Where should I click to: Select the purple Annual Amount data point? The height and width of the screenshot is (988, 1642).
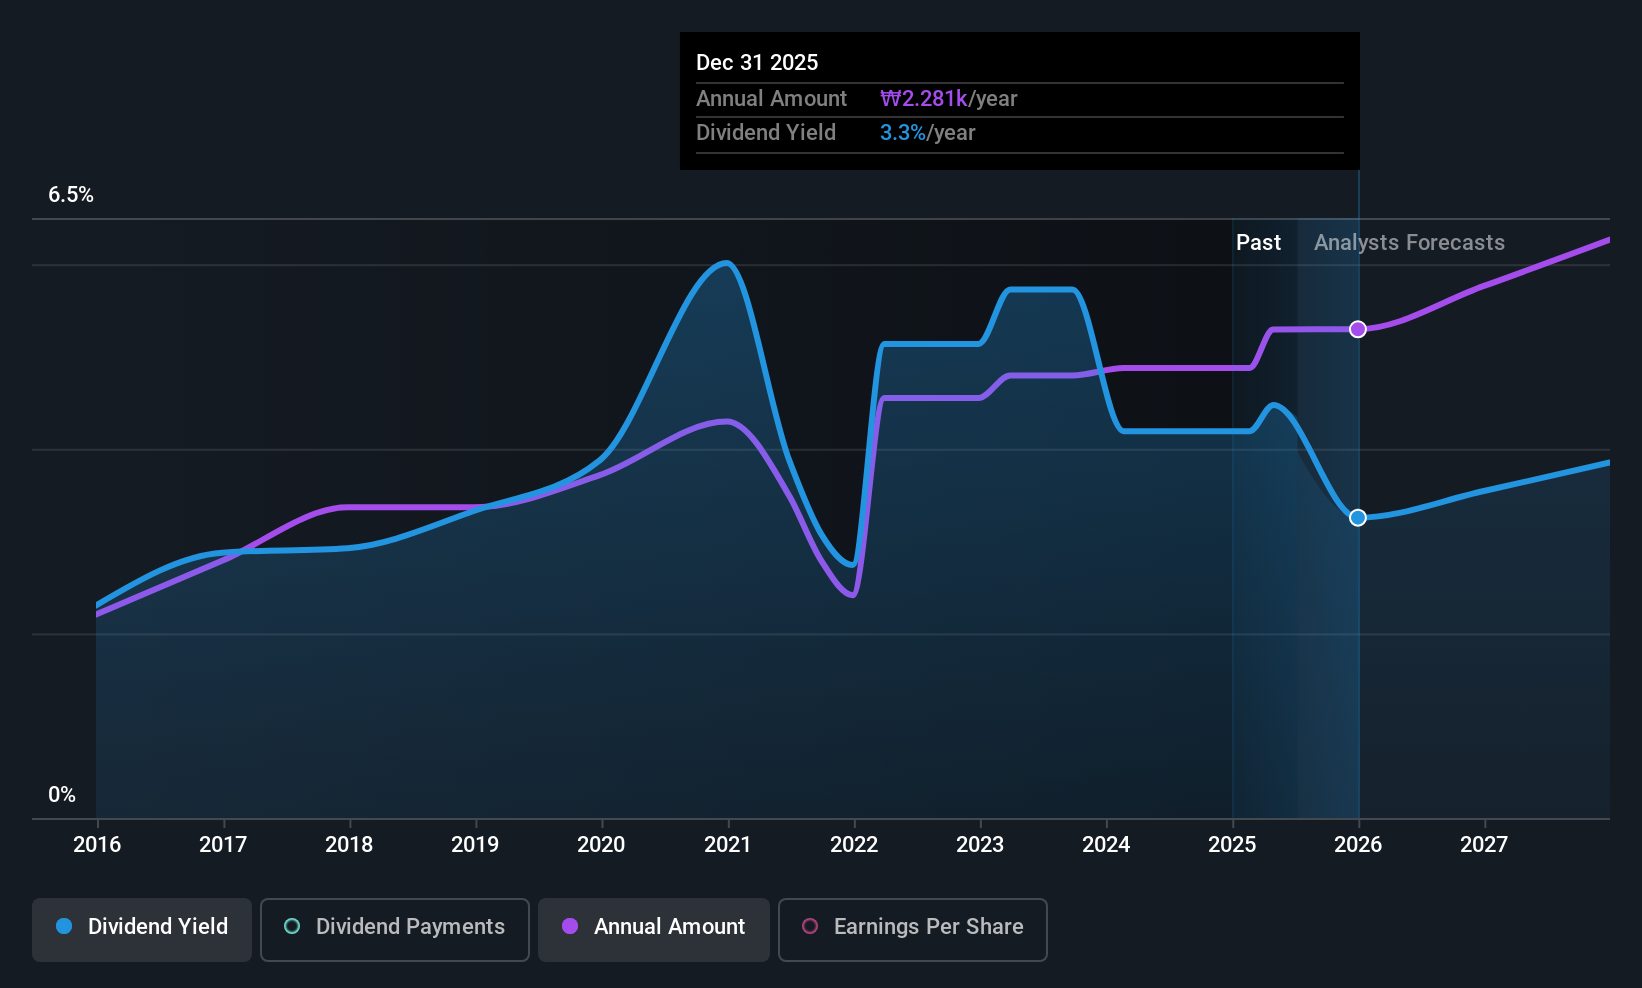click(x=1358, y=329)
